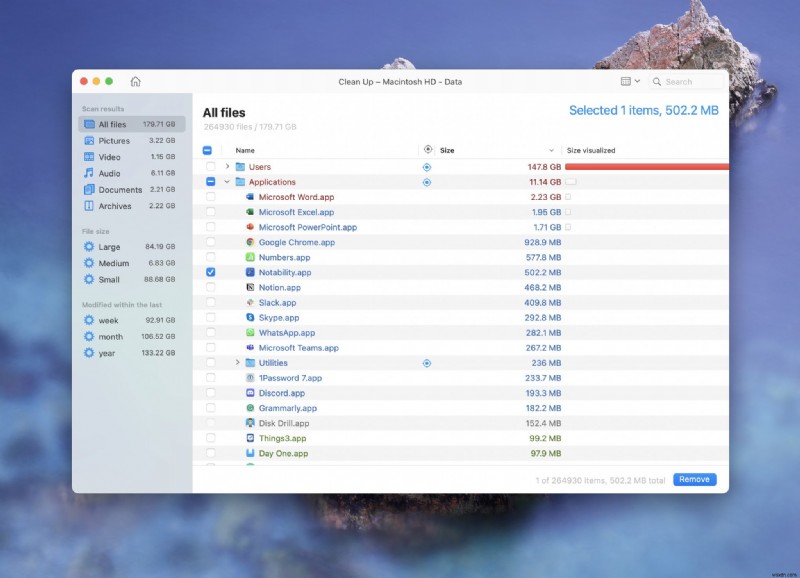
Task: Click the red size visualization bar for Users
Action: (645, 166)
